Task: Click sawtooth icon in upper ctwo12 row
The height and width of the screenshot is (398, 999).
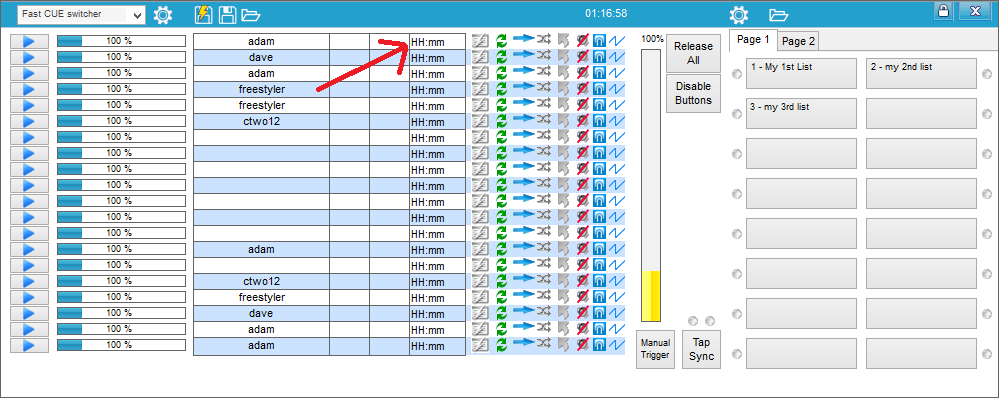Action: [x=617, y=121]
